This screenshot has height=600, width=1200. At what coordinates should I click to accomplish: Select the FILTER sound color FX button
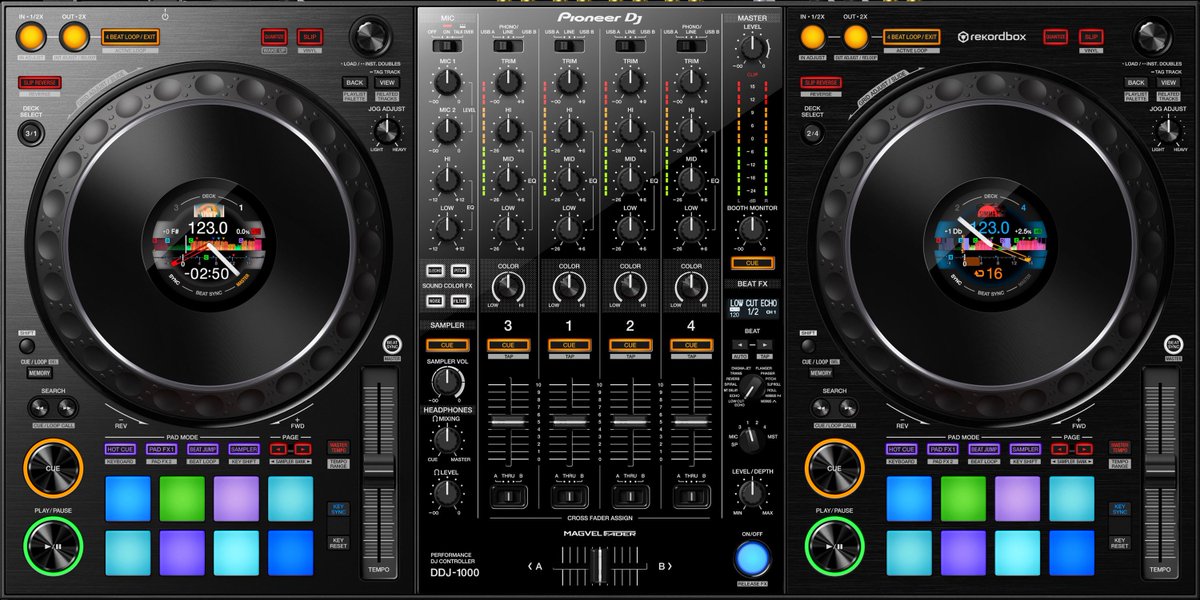point(460,300)
